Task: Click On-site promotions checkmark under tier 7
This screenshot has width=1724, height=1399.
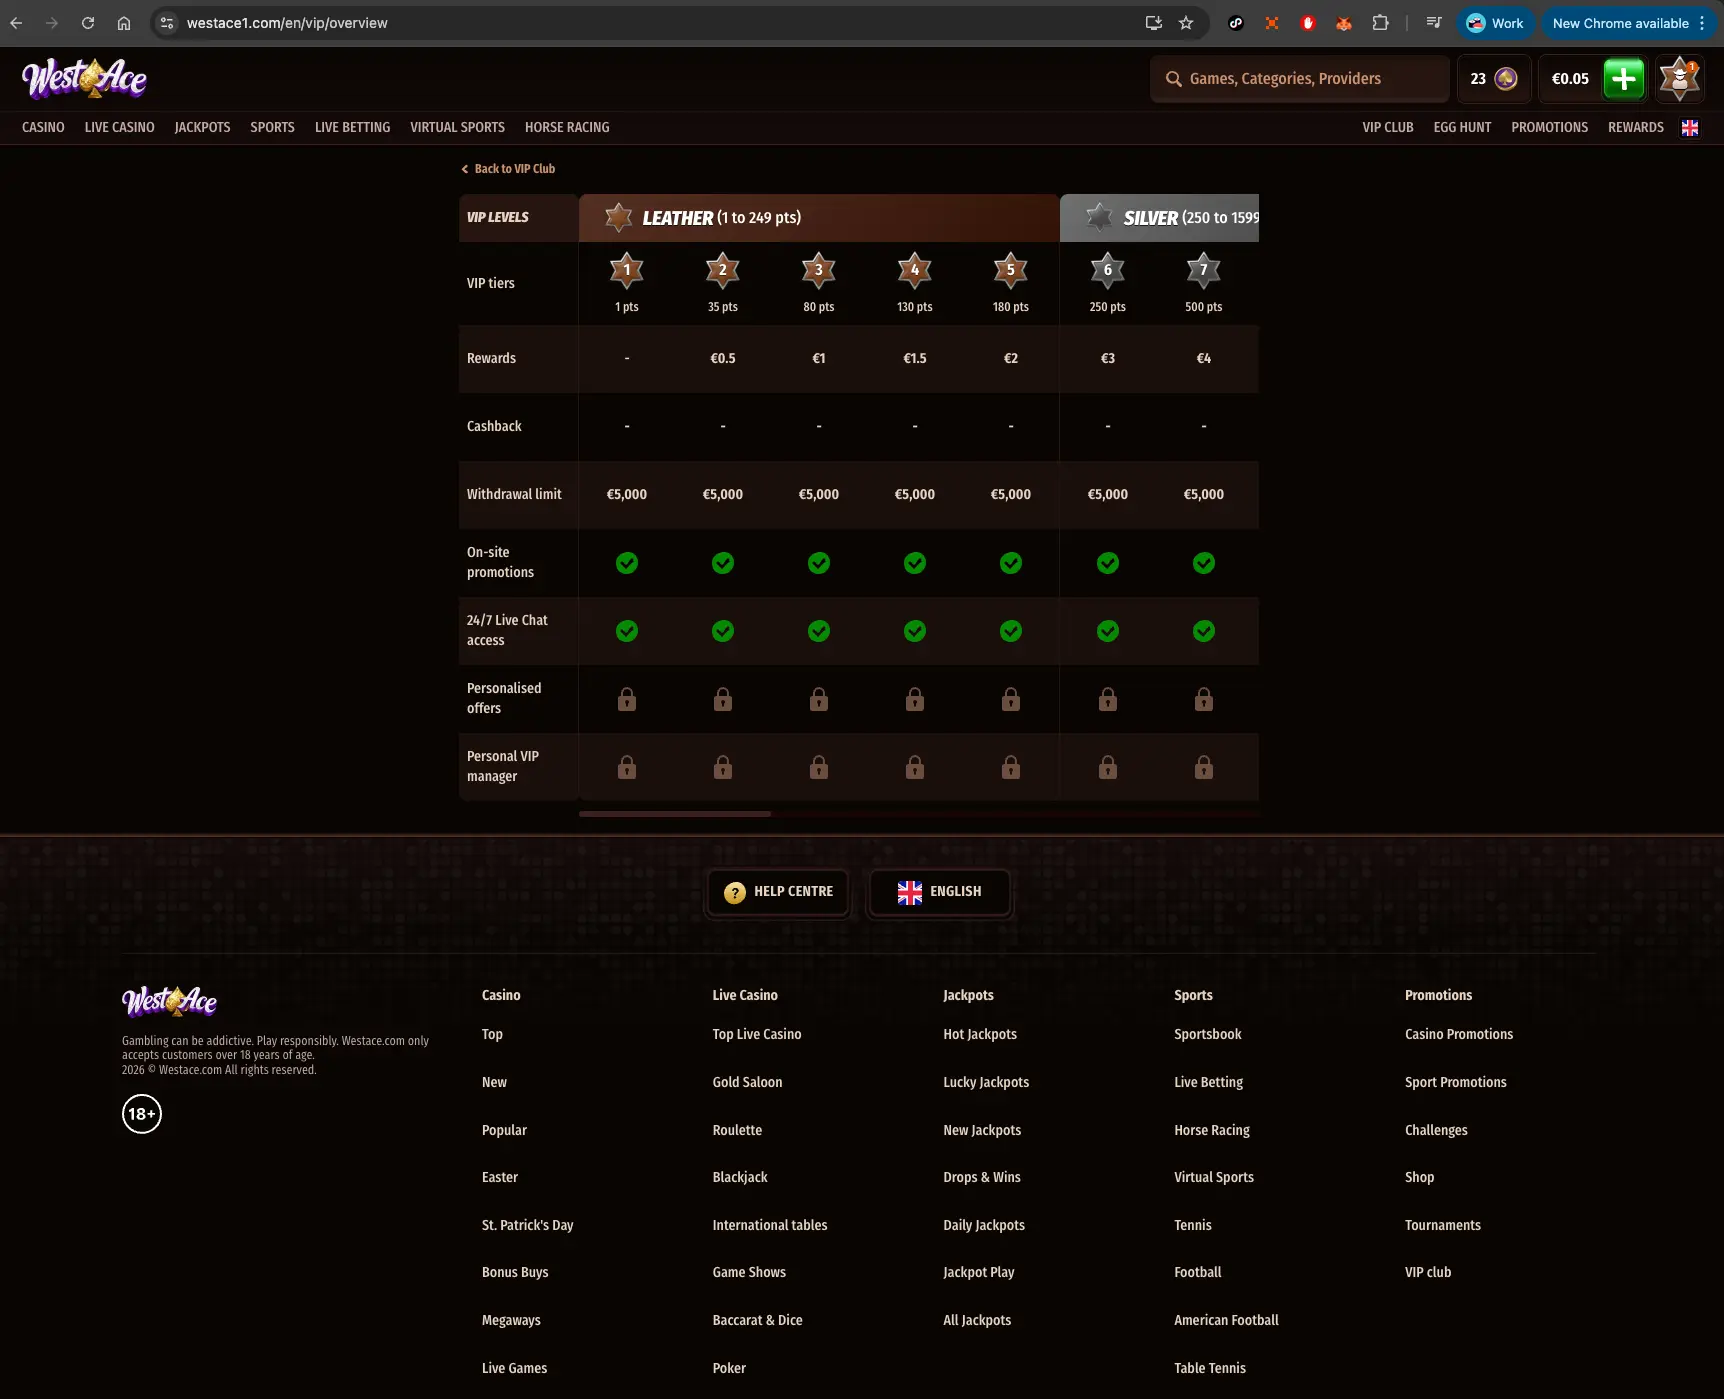Action: coord(1204,563)
